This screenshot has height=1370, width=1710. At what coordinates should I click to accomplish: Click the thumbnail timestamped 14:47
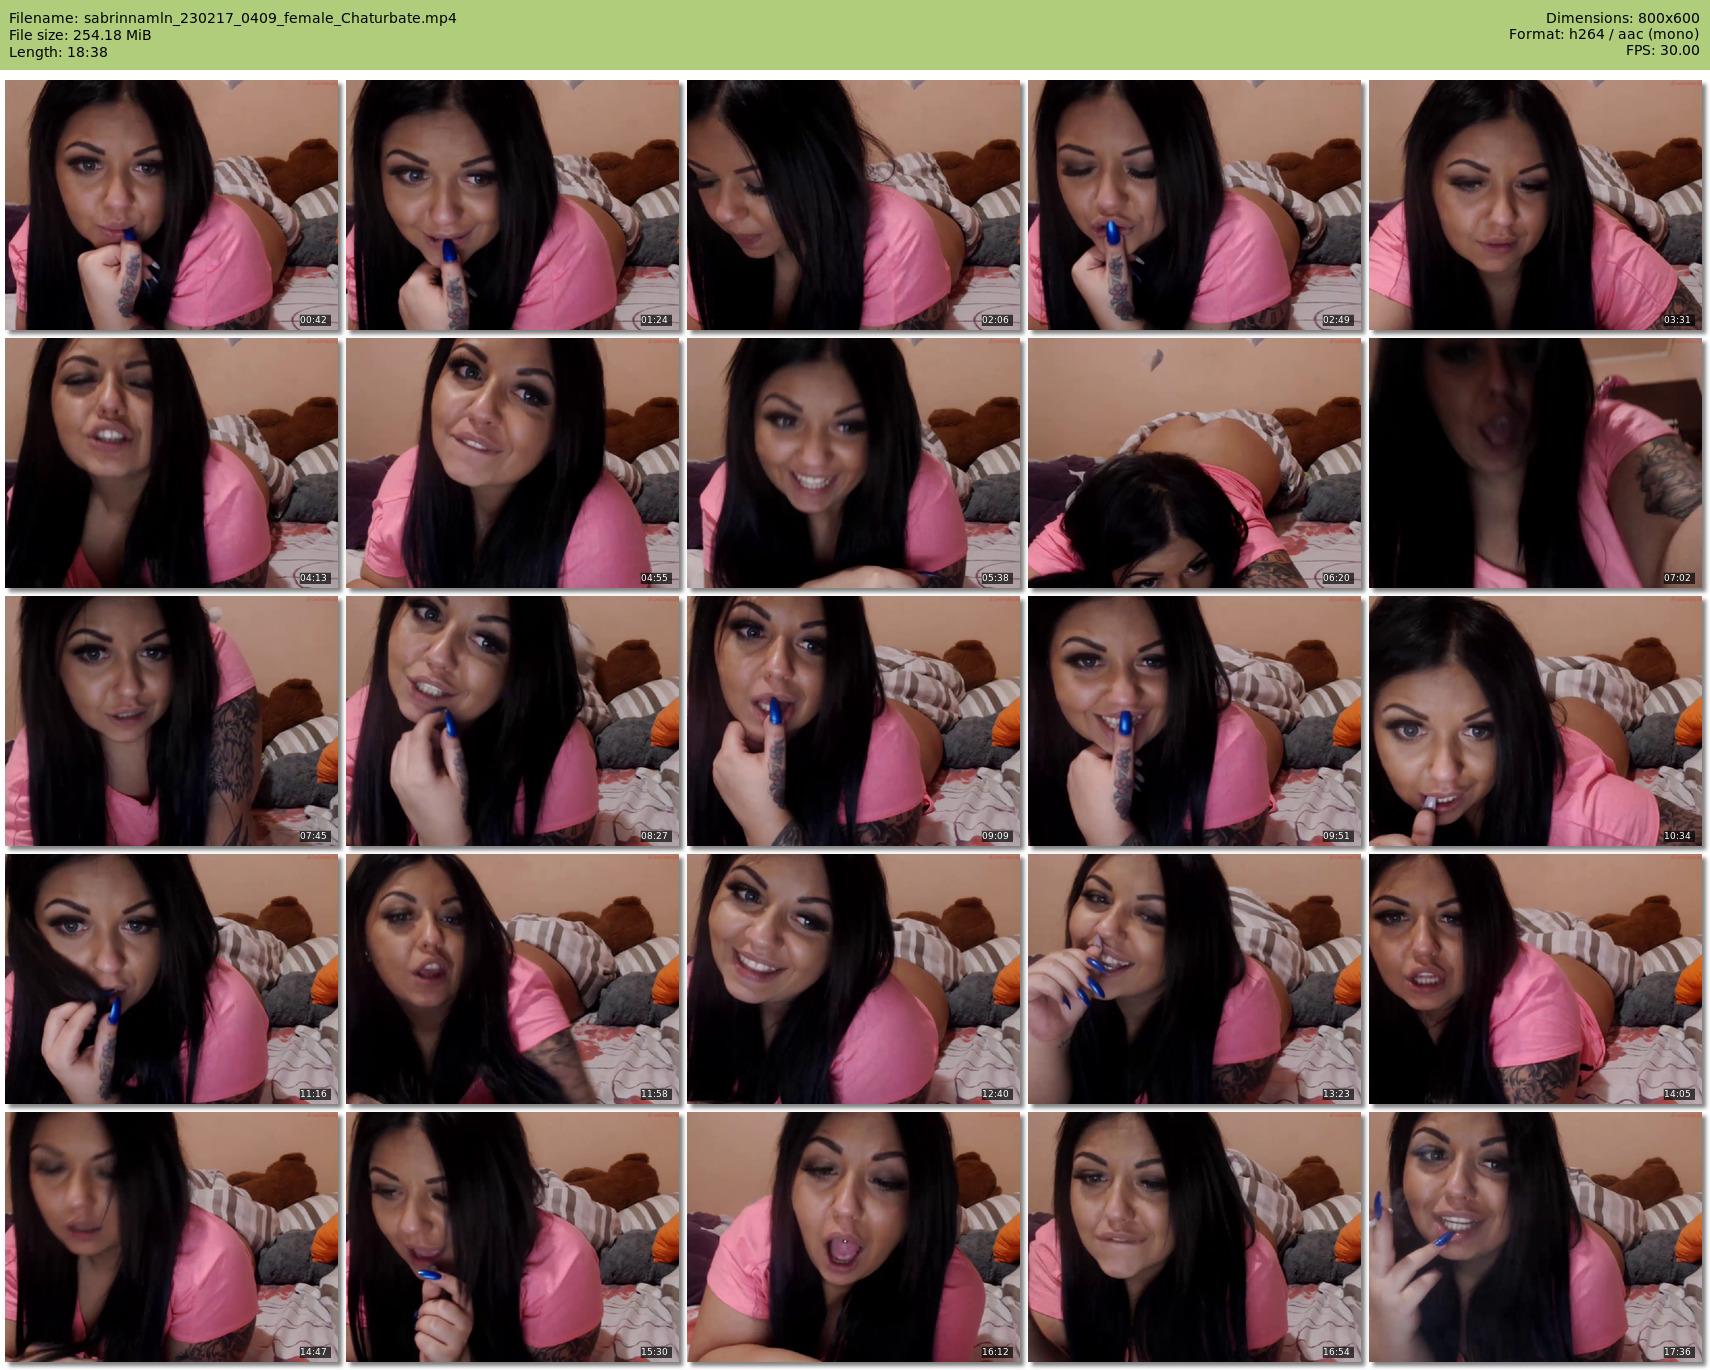pyautogui.click(x=172, y=1237)
